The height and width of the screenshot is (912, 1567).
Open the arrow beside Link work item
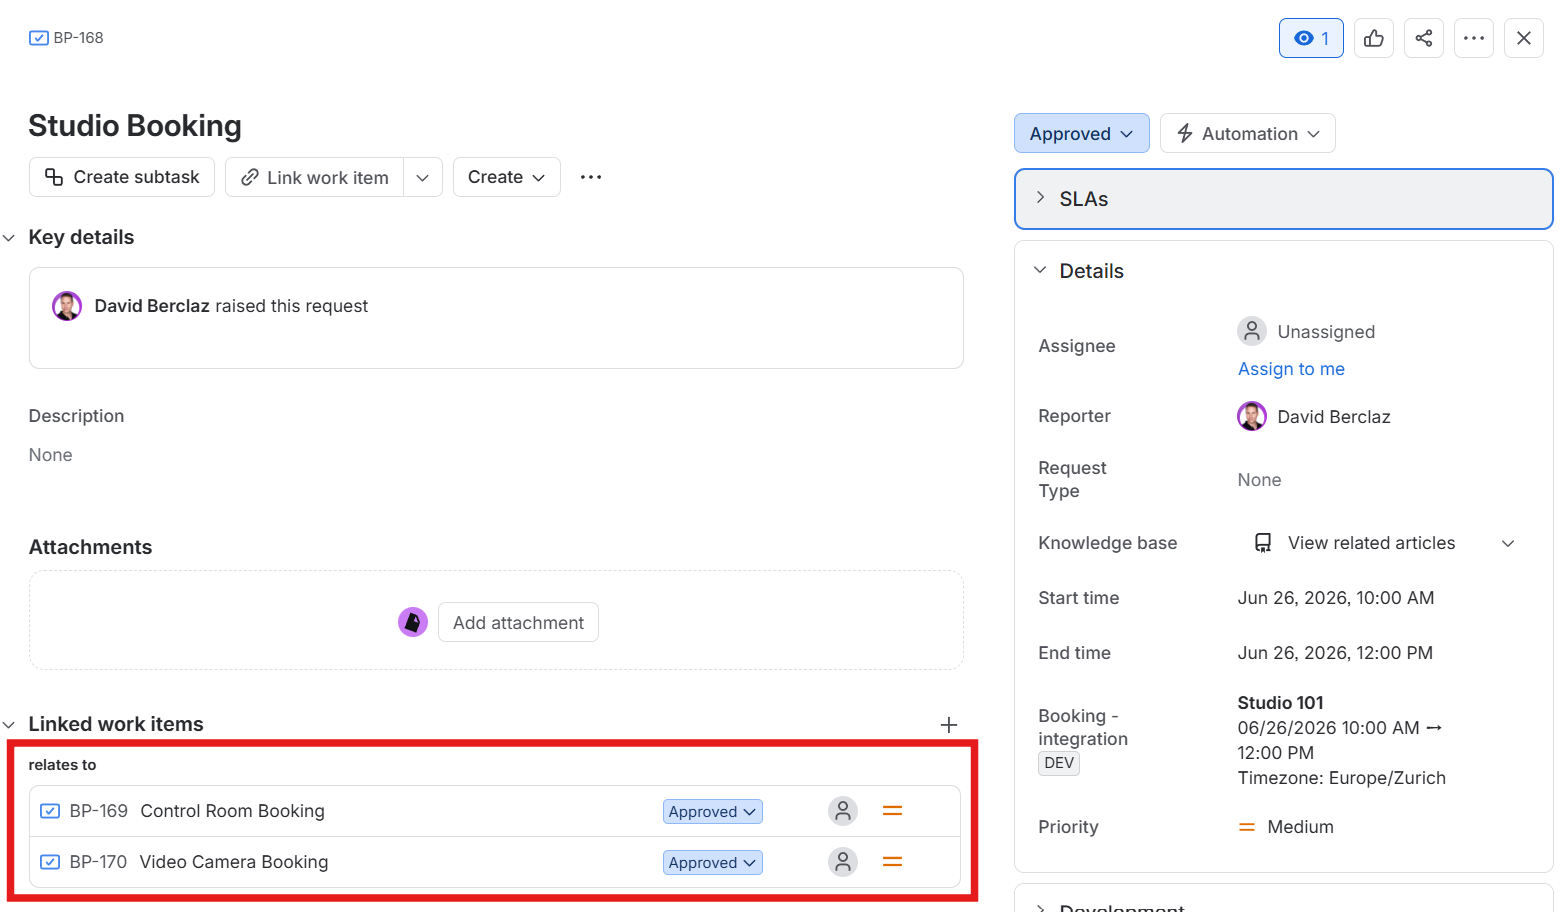coord(423,177)
